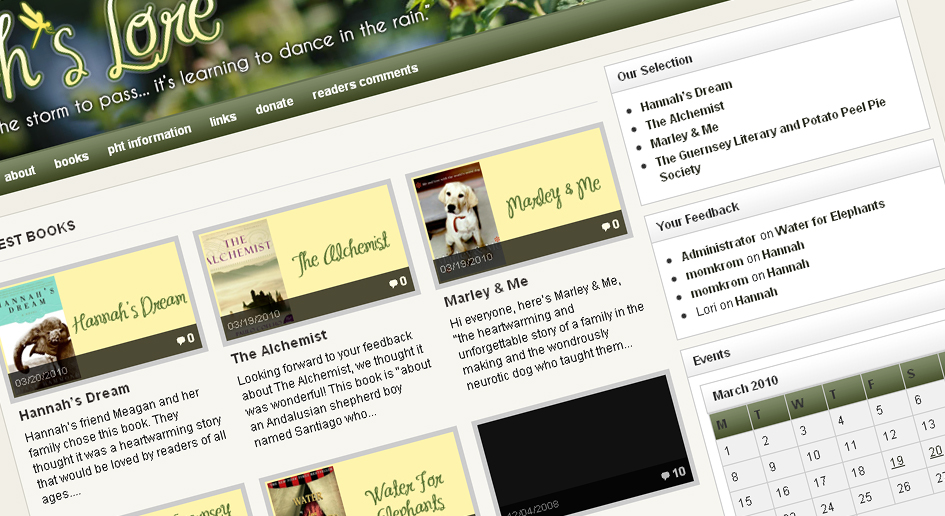Select The Alchemist in Our Selection list
This screenshot has height=516, width=945.
click(685, 116)
